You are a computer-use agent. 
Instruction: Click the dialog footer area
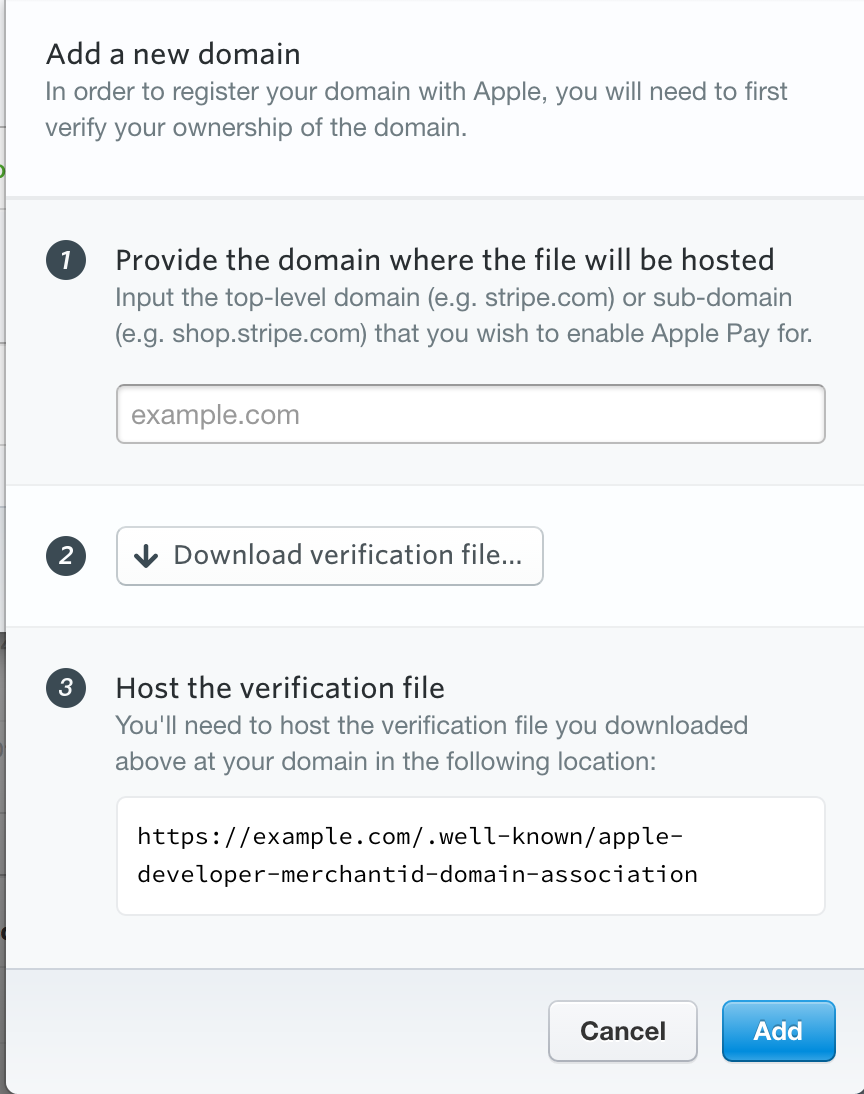pos(300,1031)
